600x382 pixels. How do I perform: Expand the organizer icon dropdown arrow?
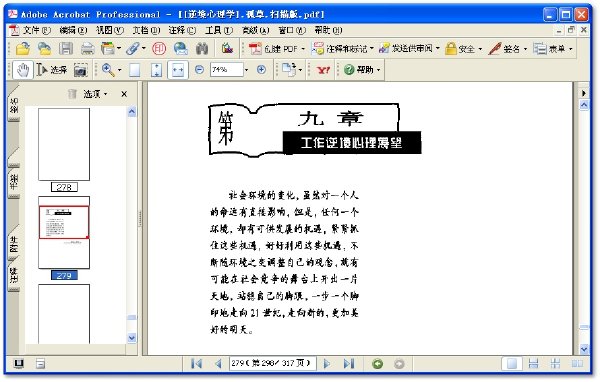point(119,49)
